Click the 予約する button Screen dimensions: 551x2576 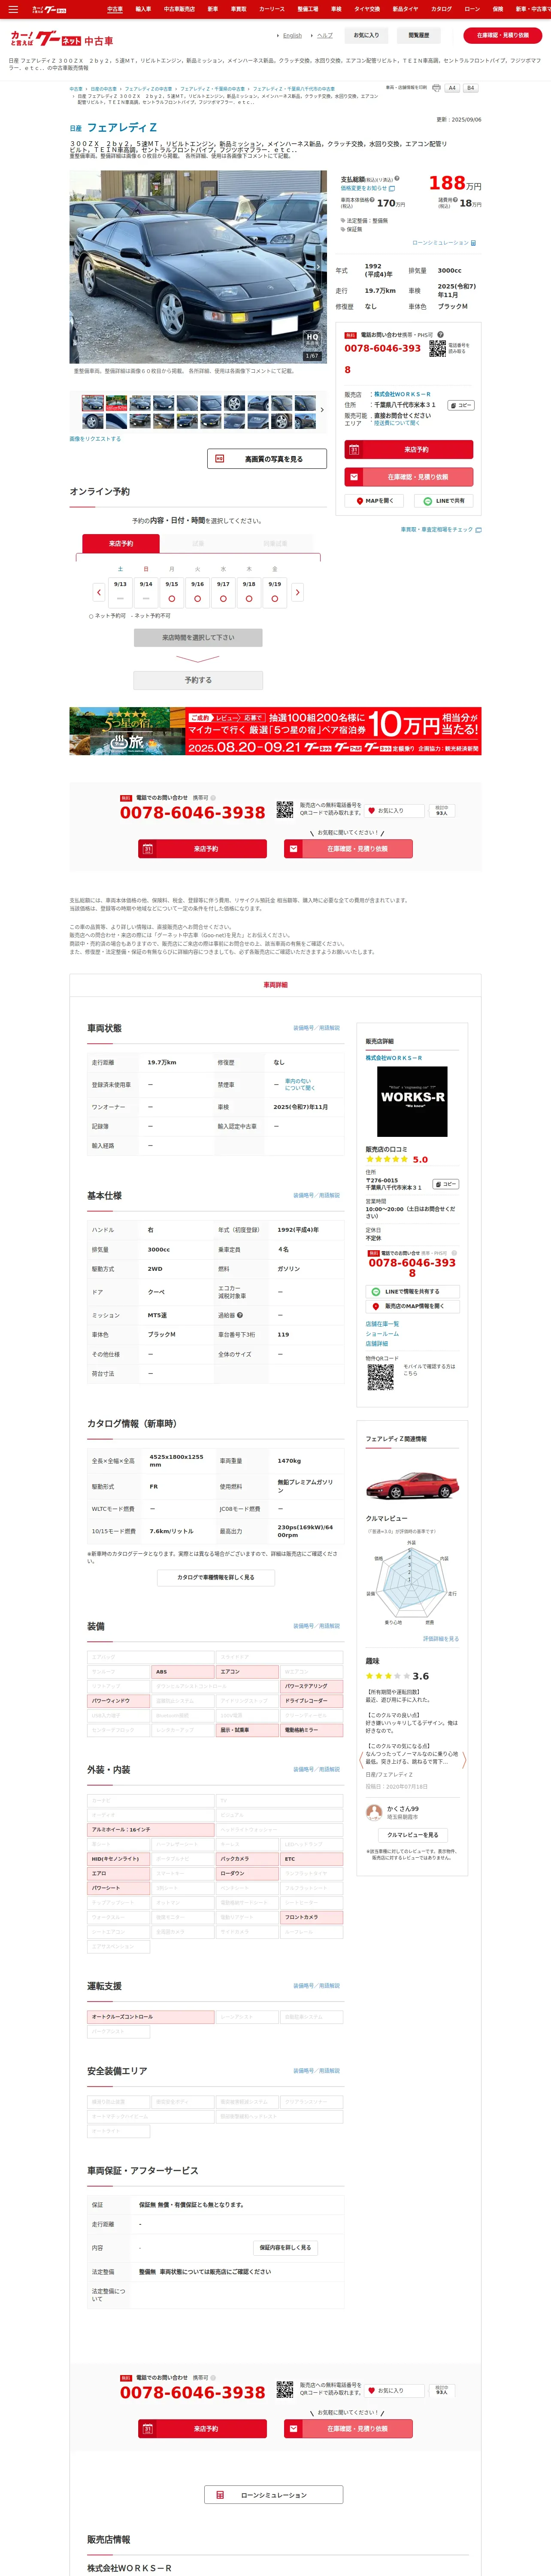coord(198,680)
